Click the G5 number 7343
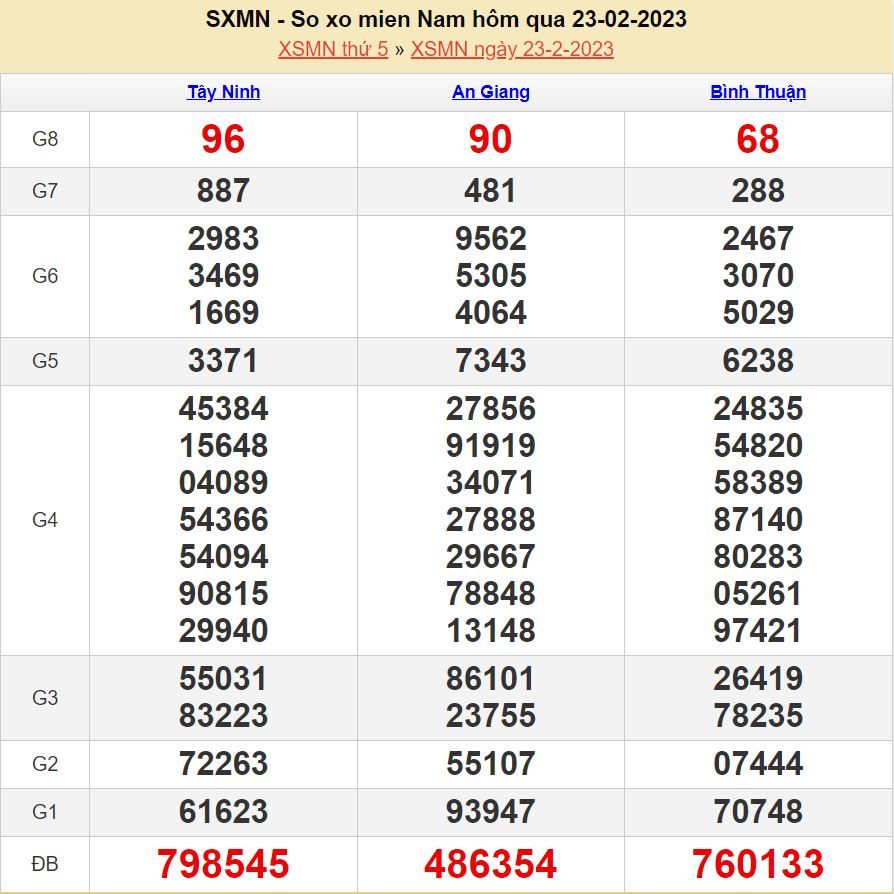Image resolution: width=894 pixels, height=894 pixels. (x=490, y=361)
